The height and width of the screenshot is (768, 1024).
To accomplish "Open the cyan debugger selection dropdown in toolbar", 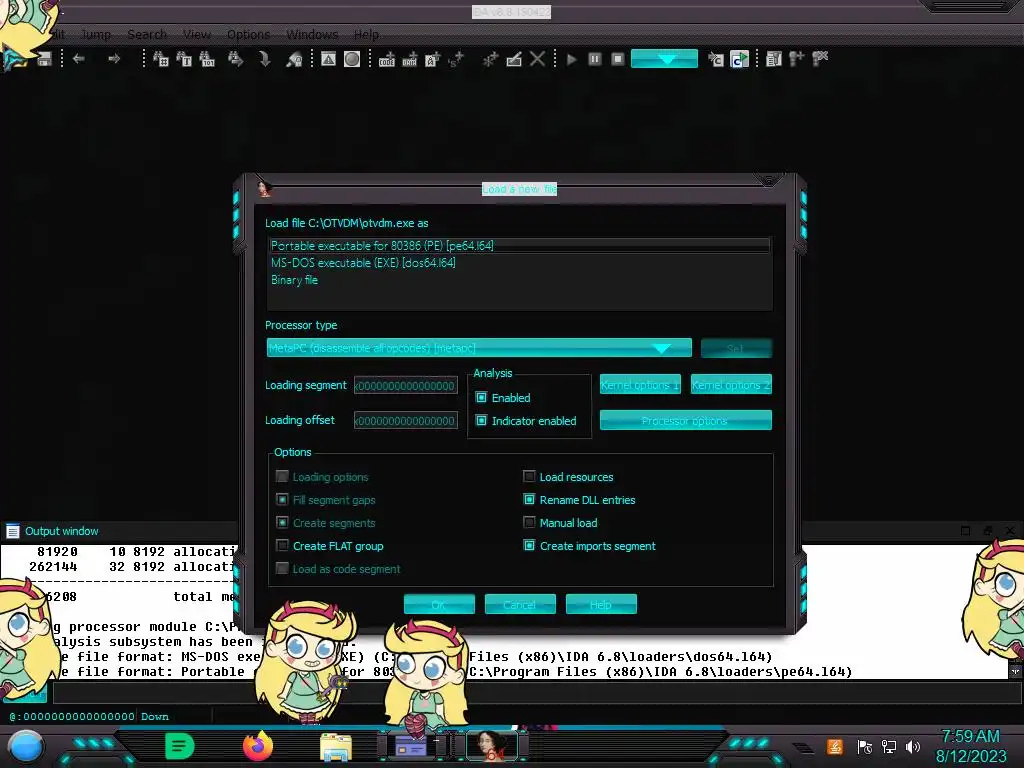I will point(664,59).
